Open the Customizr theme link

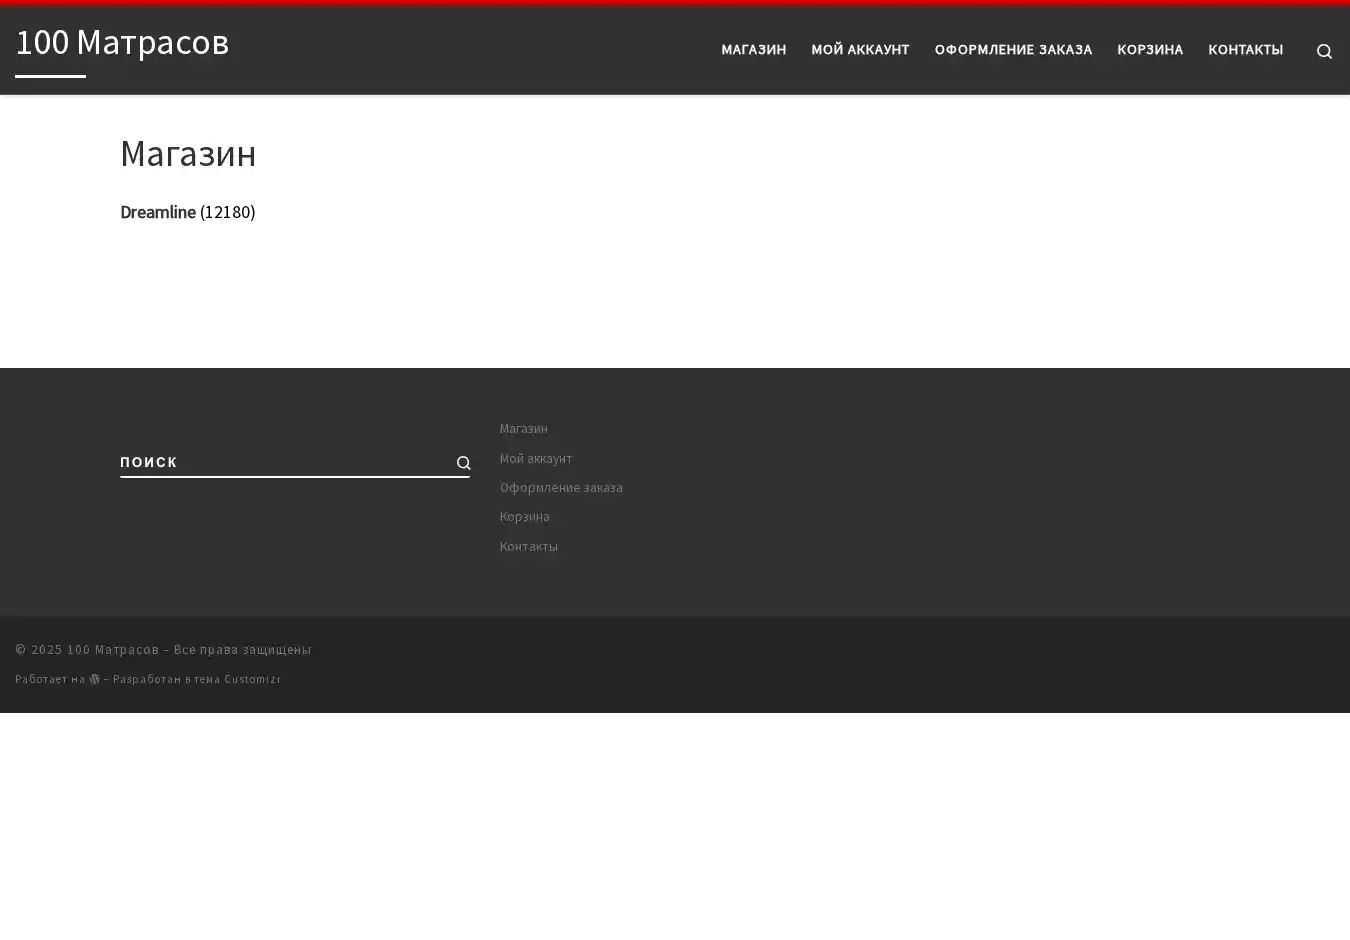pos(252,679)
